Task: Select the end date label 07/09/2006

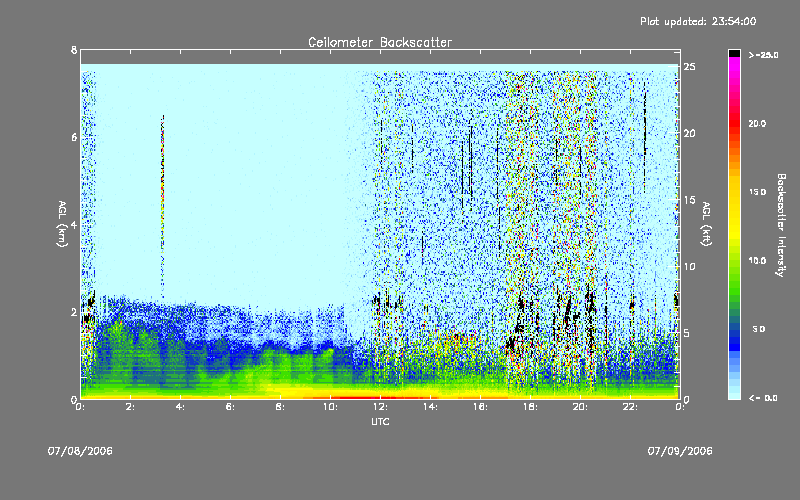Action: click(x=680, y=451)
